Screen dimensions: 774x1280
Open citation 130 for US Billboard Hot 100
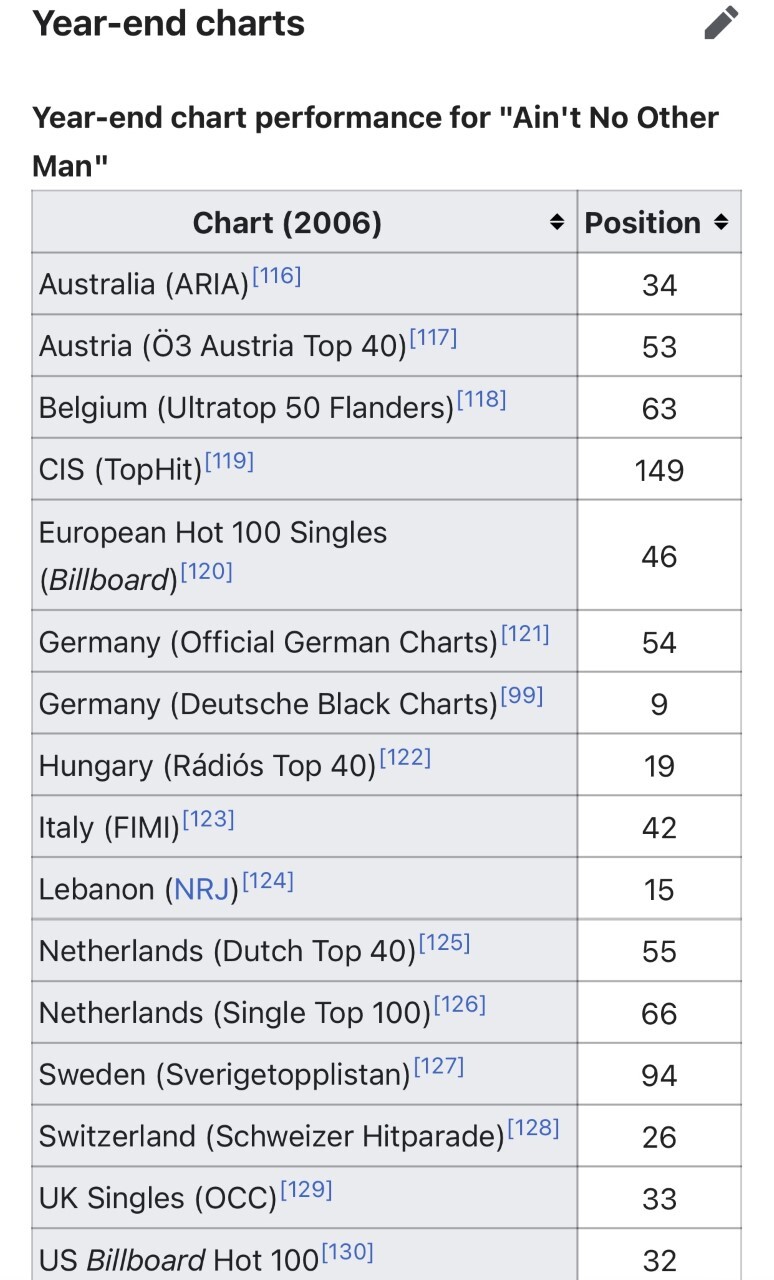pyautogui.click(x=348, y=1252)
